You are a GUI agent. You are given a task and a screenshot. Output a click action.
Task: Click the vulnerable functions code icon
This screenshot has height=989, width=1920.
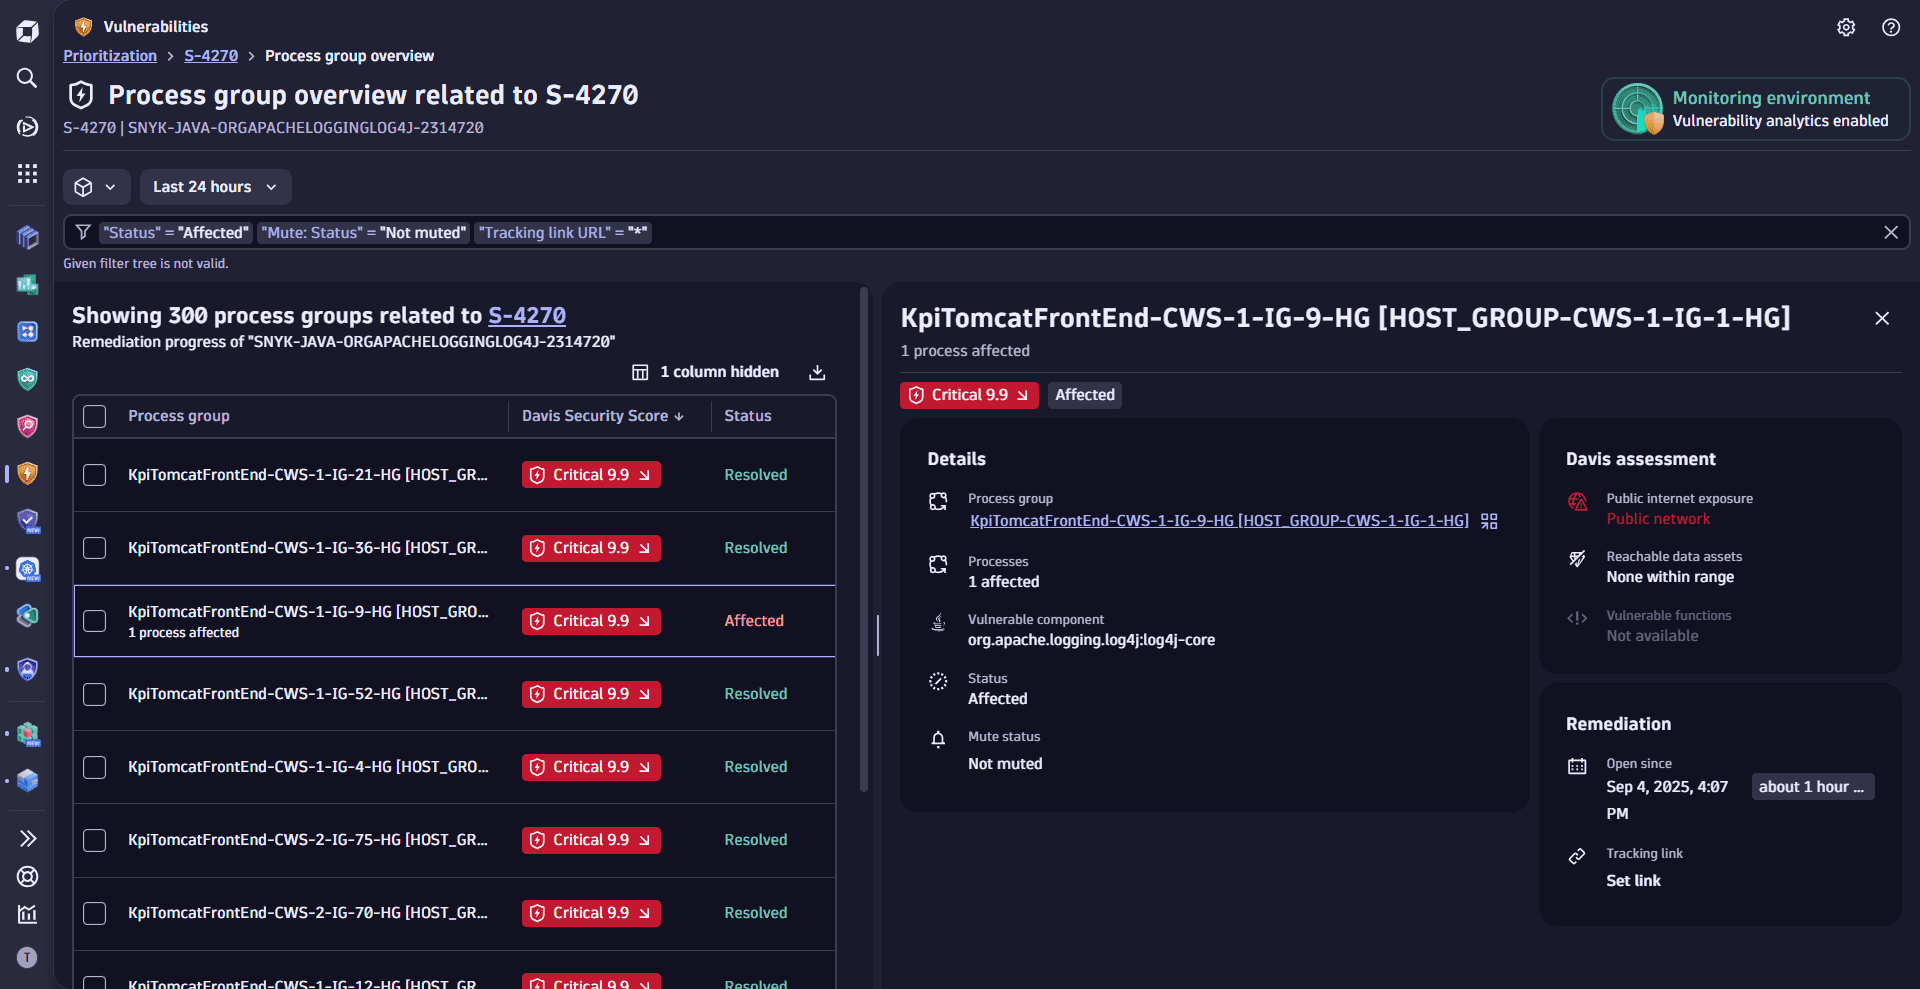(x=1577, y=618)
